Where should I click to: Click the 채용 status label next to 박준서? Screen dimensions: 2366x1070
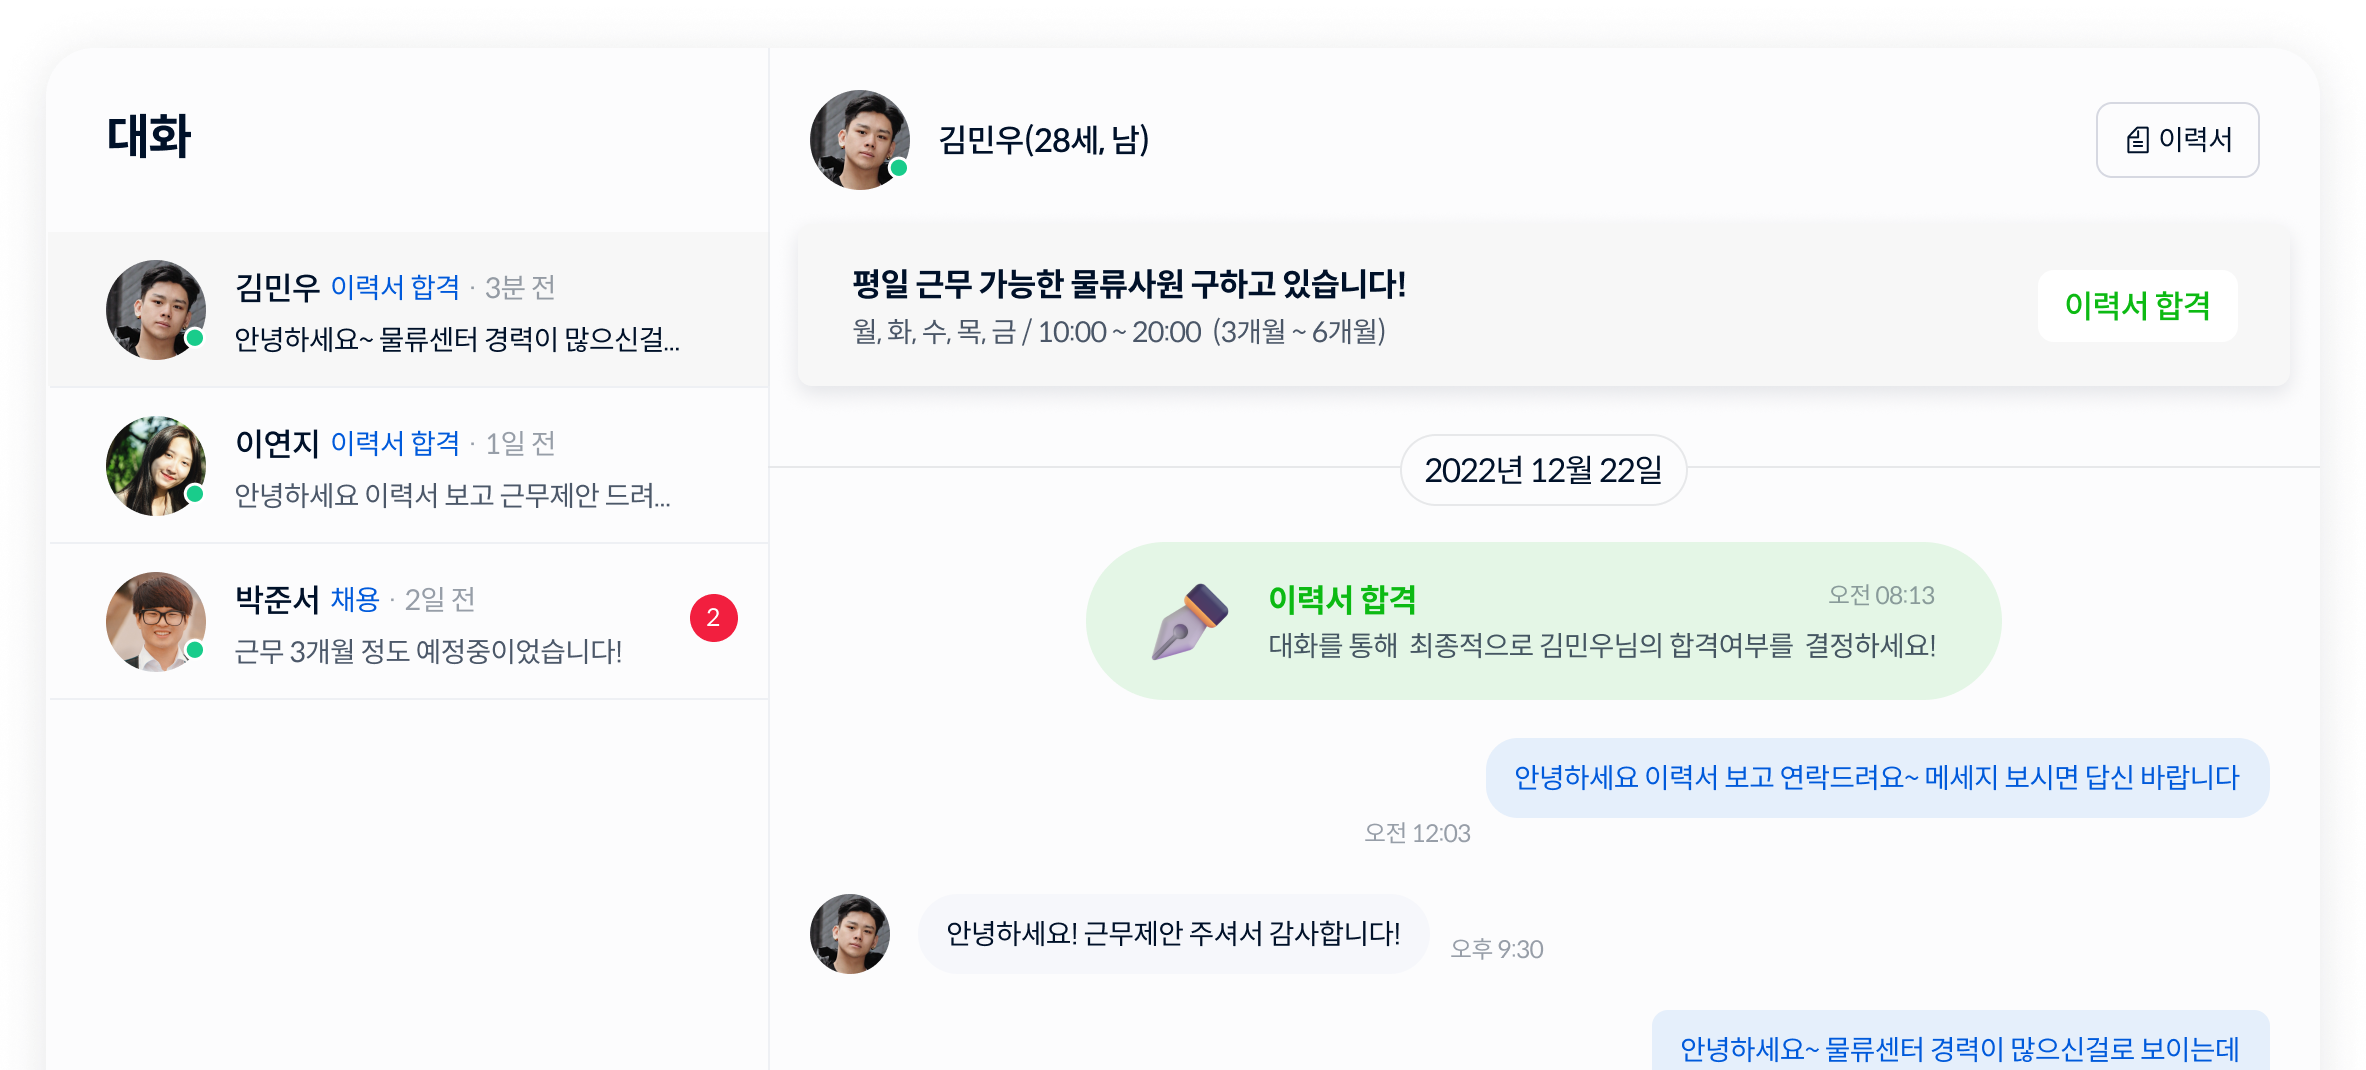tap(355, 600)
